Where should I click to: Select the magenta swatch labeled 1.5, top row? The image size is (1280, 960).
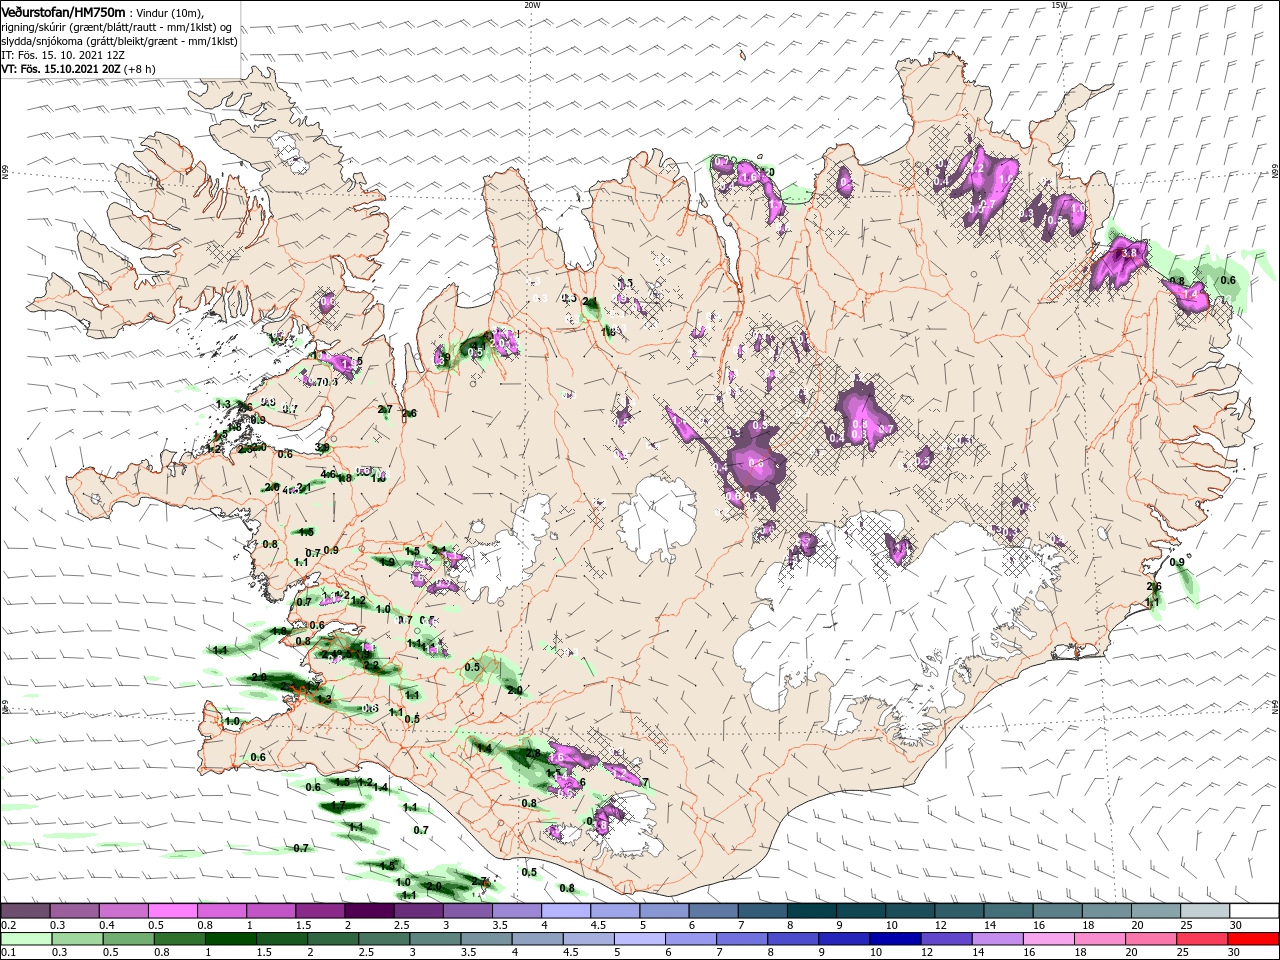pos(319,911)
